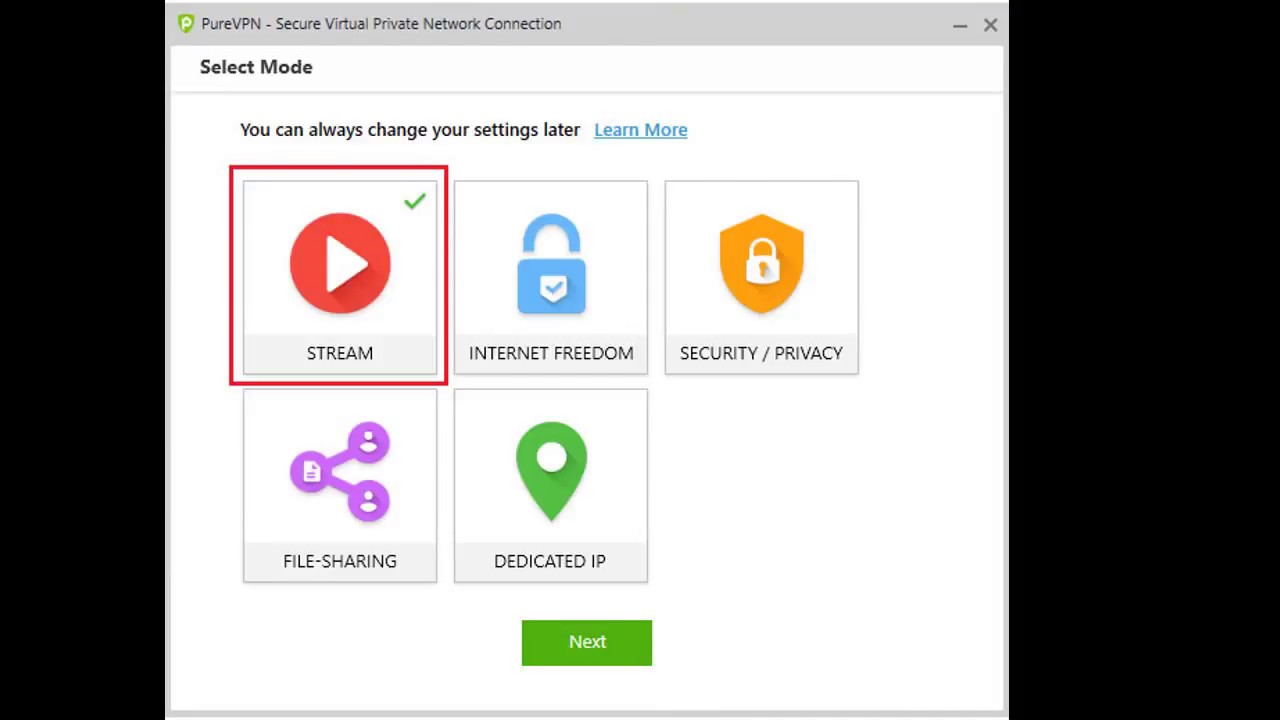The width and height of the screenshot is (1280, 720).
Task: Open the Learn More link
Action: pyautogui.click(x=641, y=130)
